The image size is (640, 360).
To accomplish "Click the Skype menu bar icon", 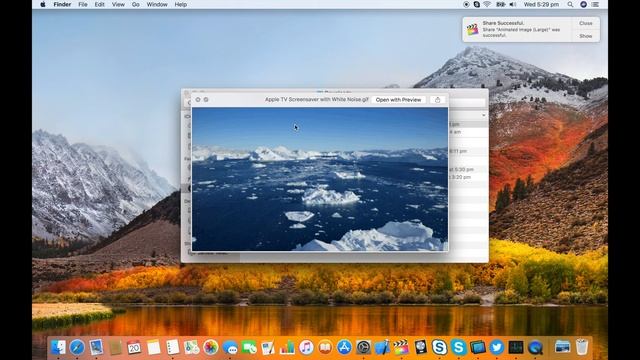I will 476,4.
